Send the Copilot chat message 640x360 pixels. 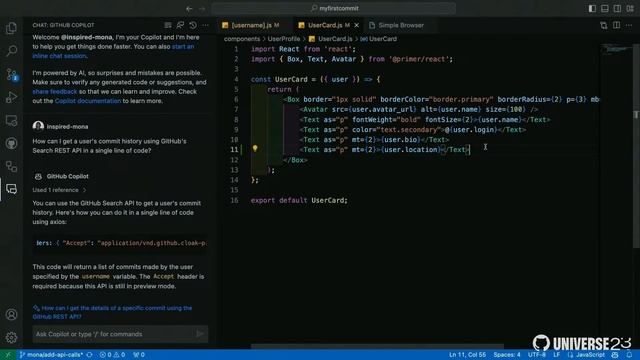click(200, 334)
